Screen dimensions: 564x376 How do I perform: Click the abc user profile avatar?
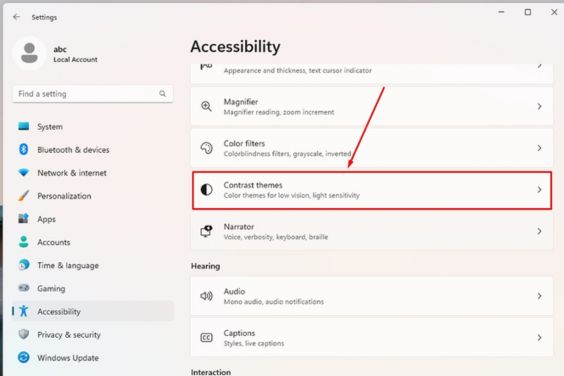[x=29, y=53]
